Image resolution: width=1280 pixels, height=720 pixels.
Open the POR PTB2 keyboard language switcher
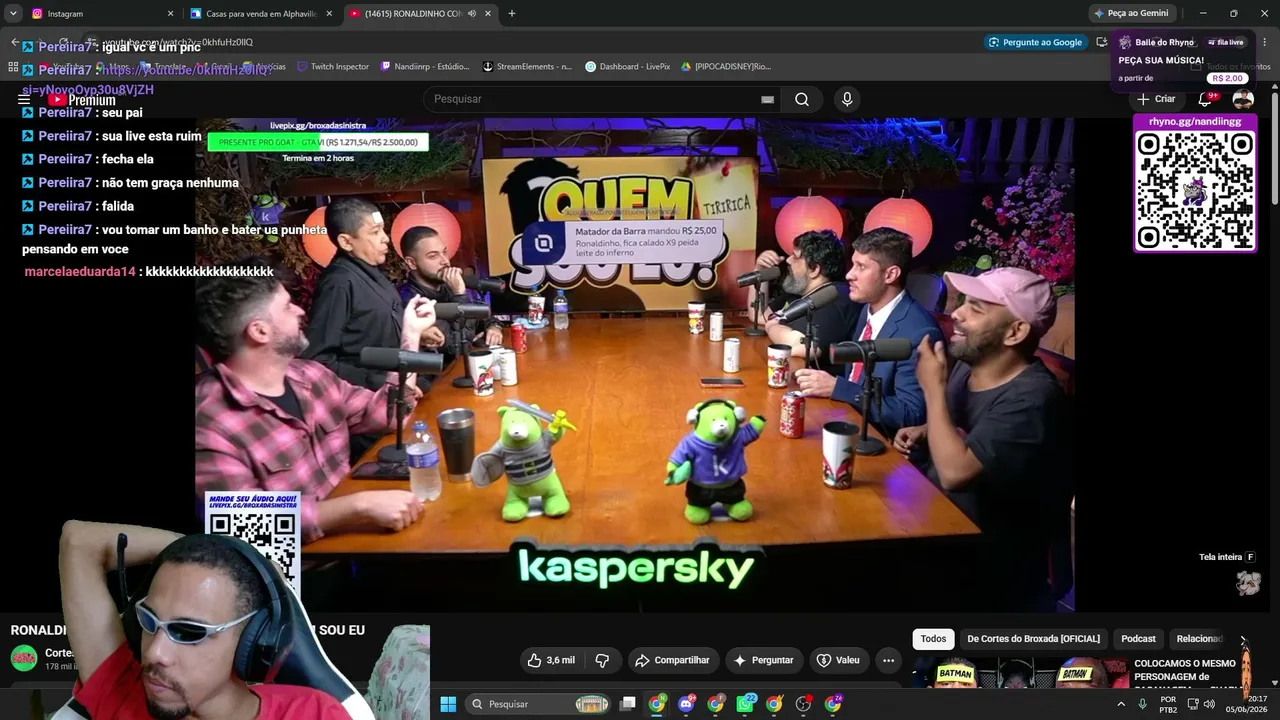click(x=1168, y=704)
